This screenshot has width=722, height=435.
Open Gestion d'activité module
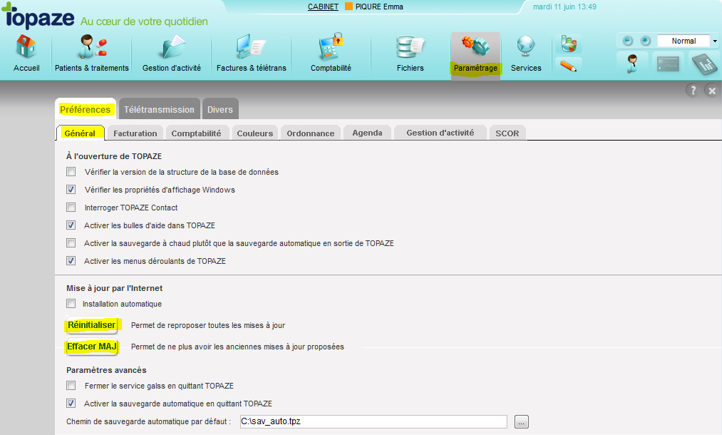click(171, 54)
